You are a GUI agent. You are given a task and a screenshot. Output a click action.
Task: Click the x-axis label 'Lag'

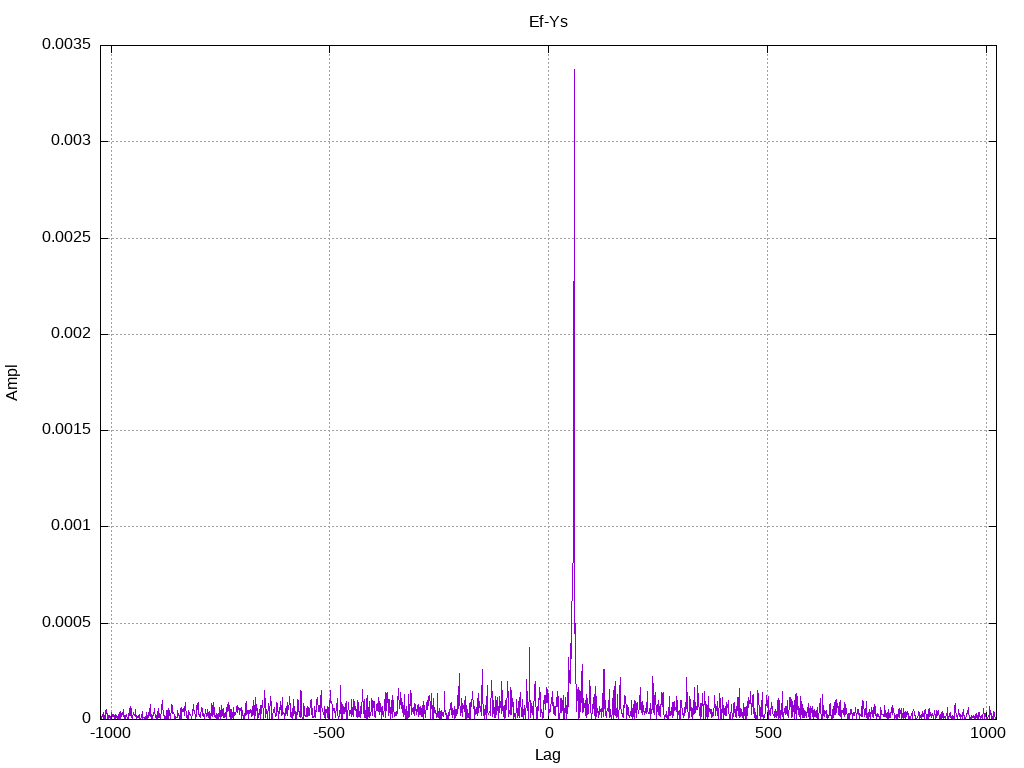click(x=548, y=756)
